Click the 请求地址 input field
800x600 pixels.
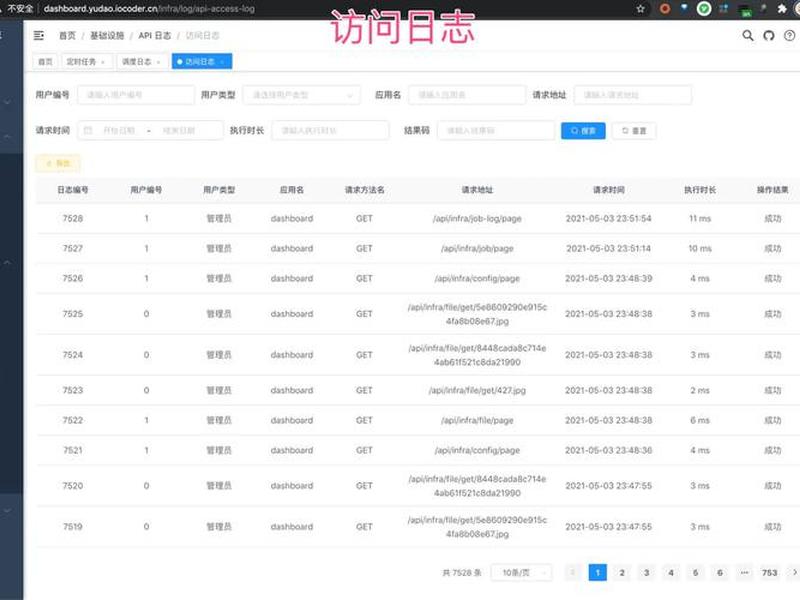coord(633,95)
